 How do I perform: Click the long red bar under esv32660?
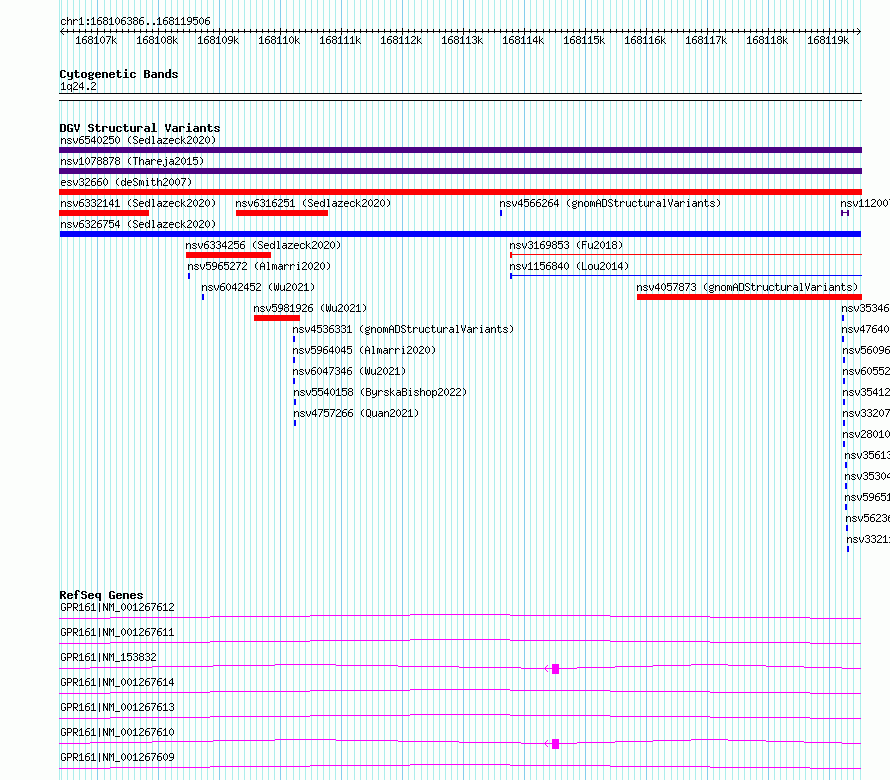click(x=460, y=192)
